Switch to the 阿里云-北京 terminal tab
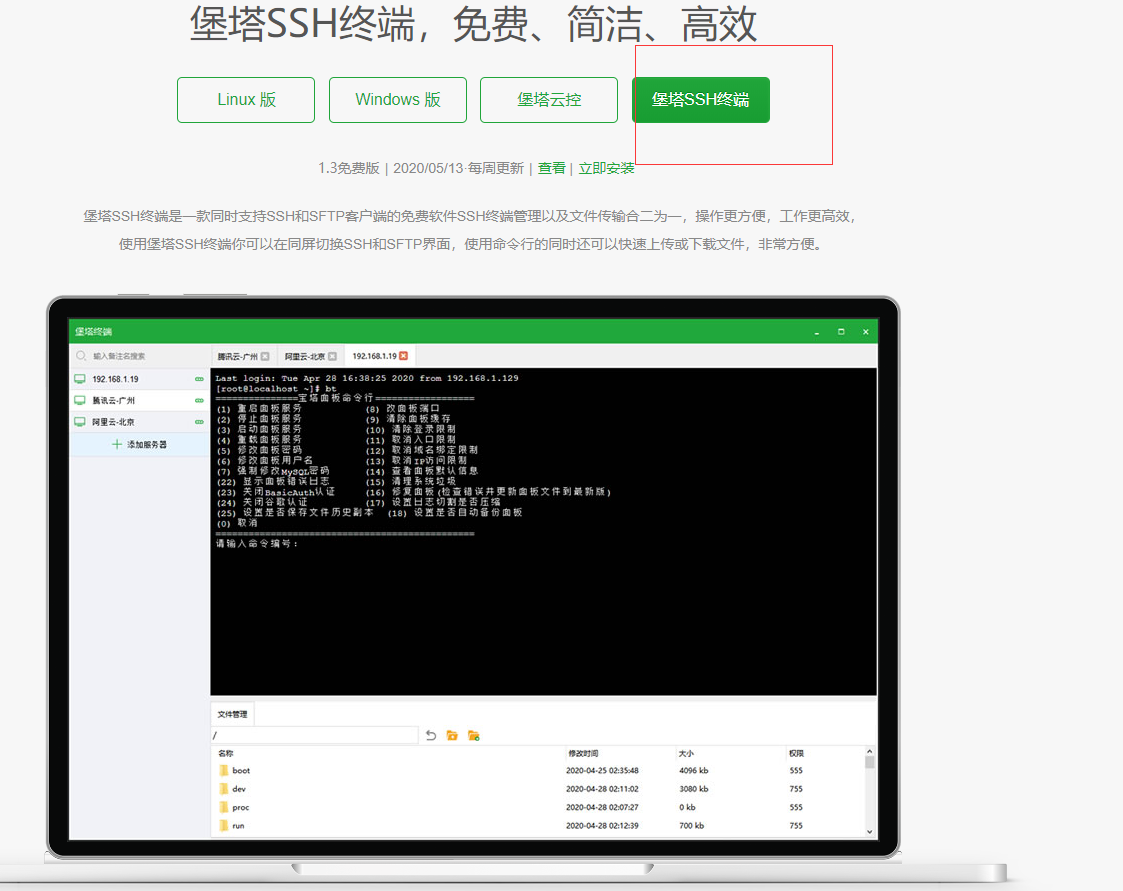1123x891 pixels. click(310, 356)
